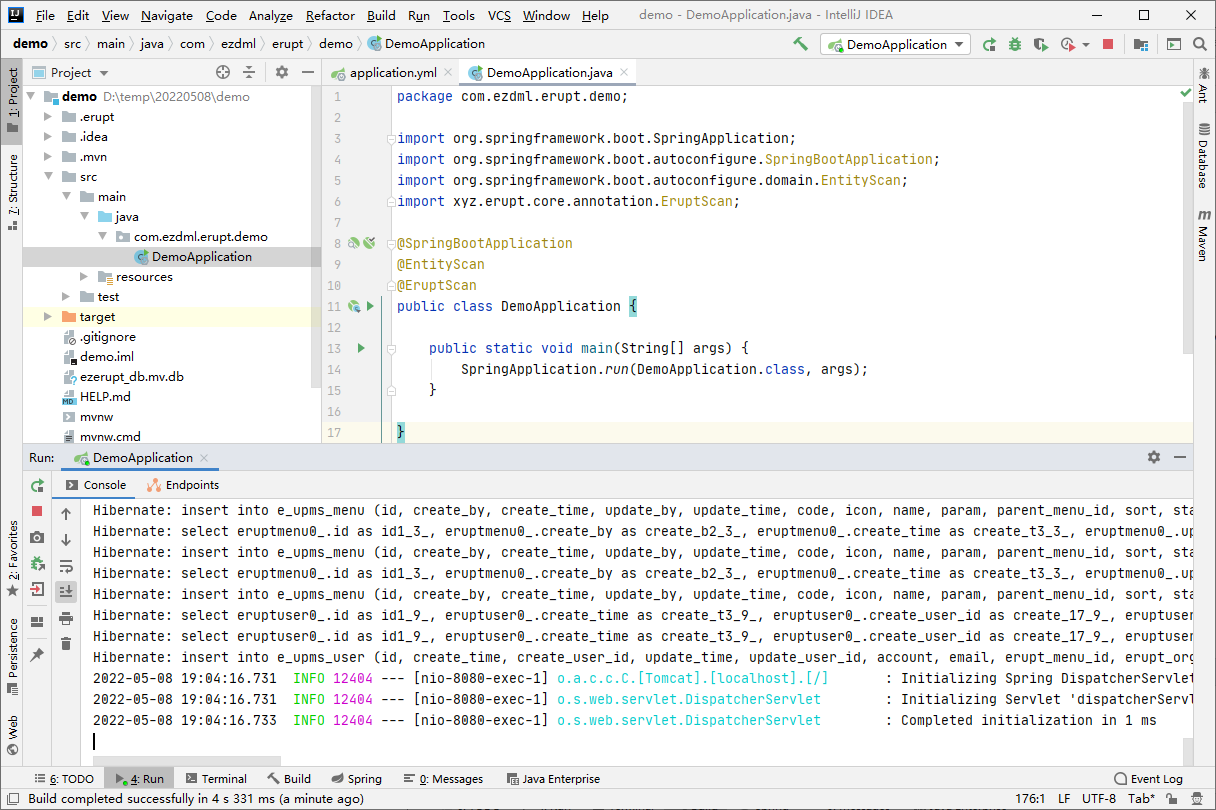The image size is (1216, 810).
Task: Build the project with the hammer icon
Action: (x=800, y=44)
